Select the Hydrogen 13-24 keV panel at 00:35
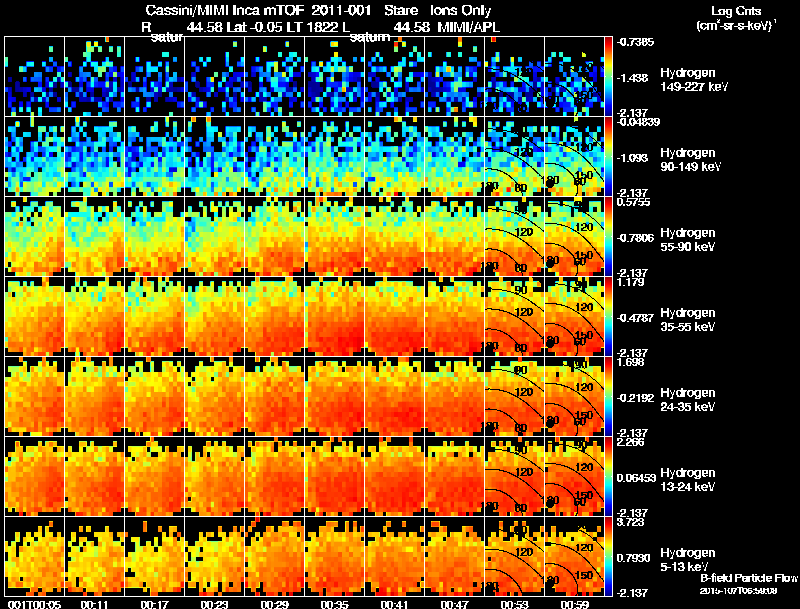The height and width of the screenshot is (609, 800). pyautogui.click(x=335, y=477)
